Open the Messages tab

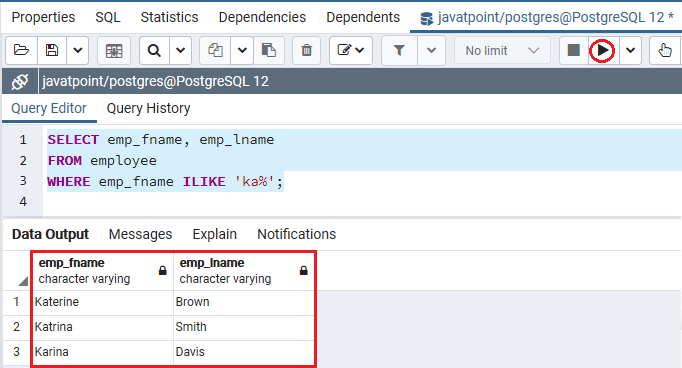140,234
